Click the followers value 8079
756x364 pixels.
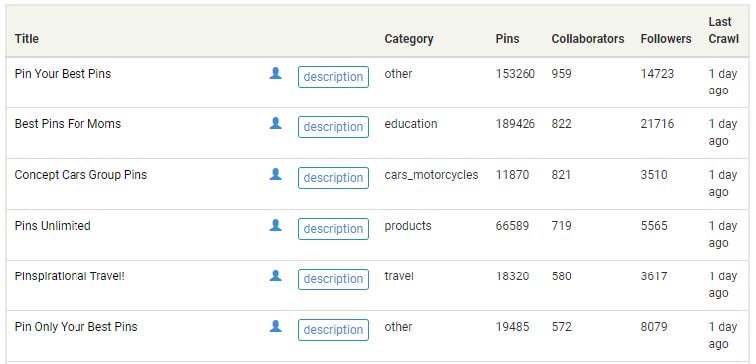point(654,327)
